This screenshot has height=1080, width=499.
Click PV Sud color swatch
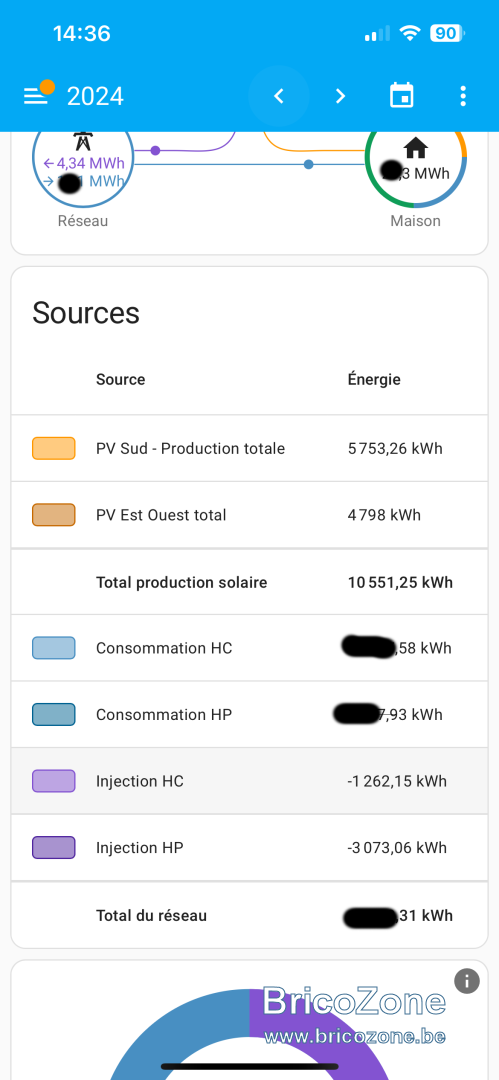[54, 448]
